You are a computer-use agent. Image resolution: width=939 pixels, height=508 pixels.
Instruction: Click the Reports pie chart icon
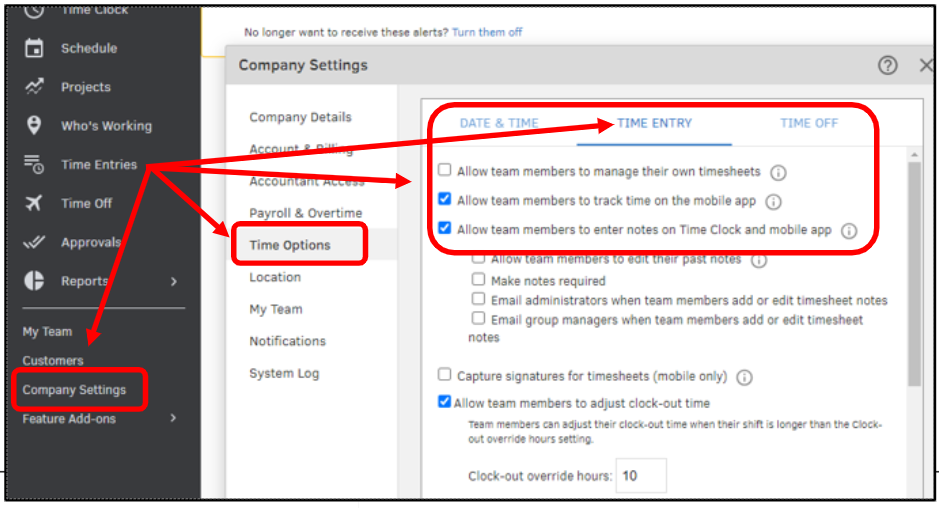tap(34, 281)
